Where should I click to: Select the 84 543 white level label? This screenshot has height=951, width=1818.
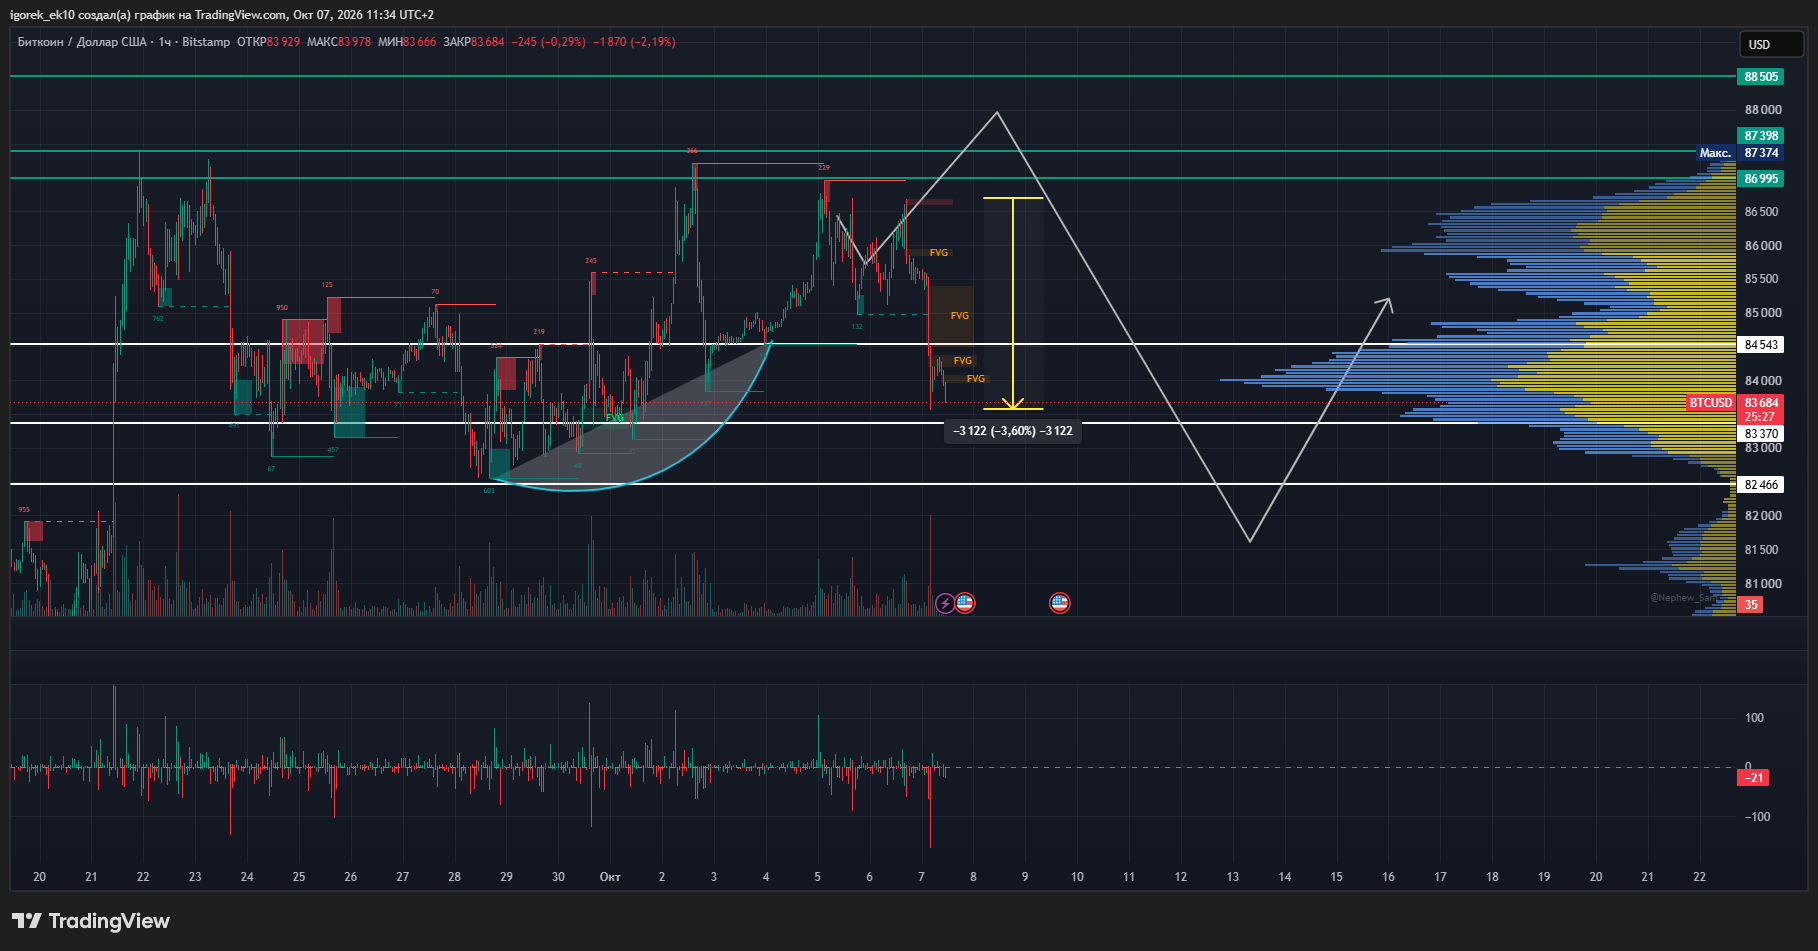1761,345
